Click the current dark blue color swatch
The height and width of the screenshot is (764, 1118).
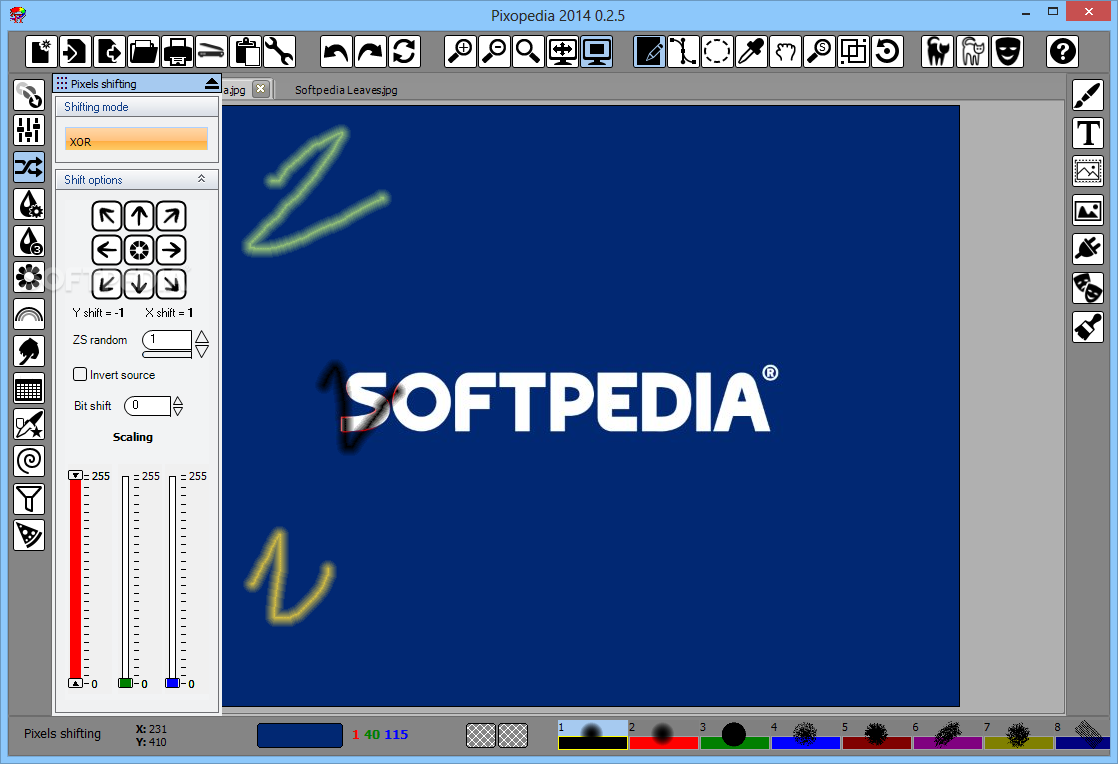point(299,735)
